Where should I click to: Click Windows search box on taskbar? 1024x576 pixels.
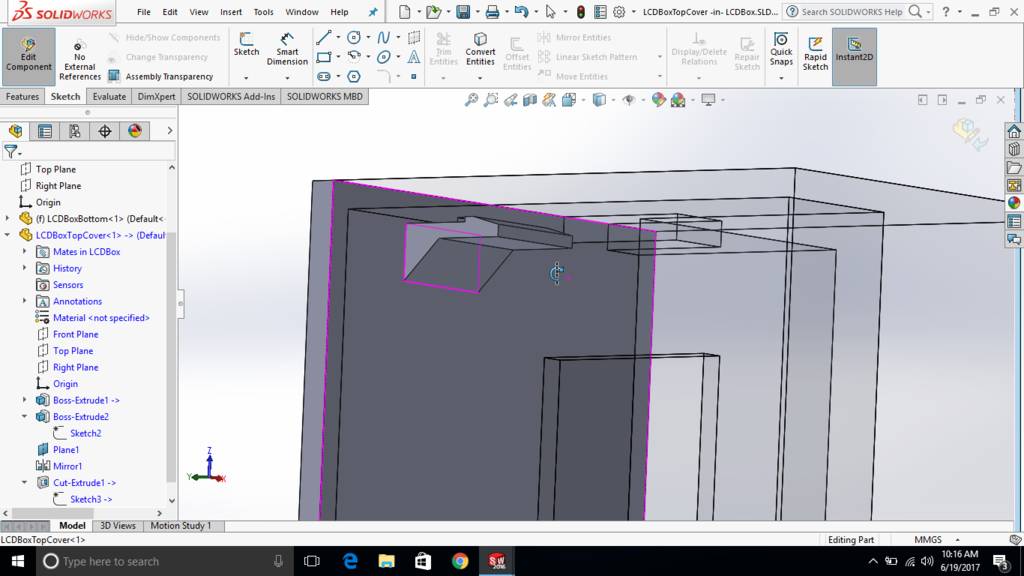click(x=163, y=561)
